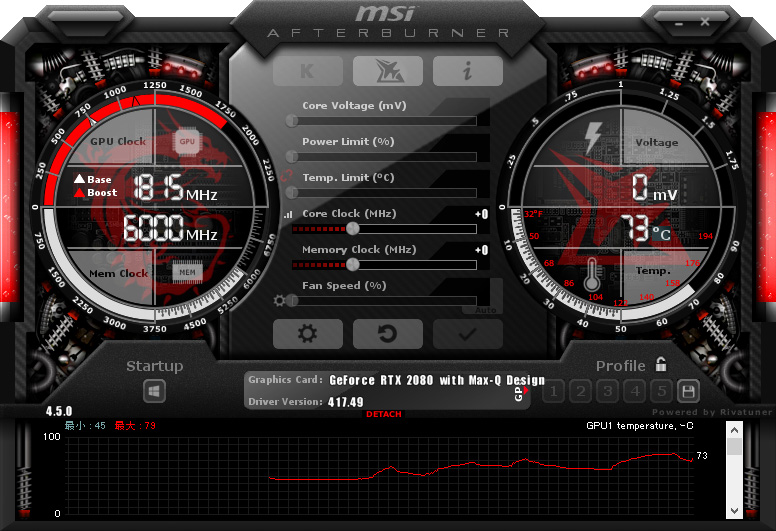The height and width of the screenshot is (531, 776).
Task: Click the lightning bolt voltage icon
Action: 592,137
